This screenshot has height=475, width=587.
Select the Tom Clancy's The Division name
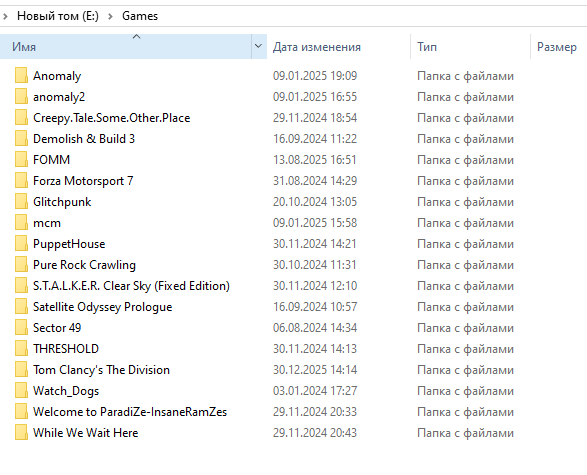(101, 369)
